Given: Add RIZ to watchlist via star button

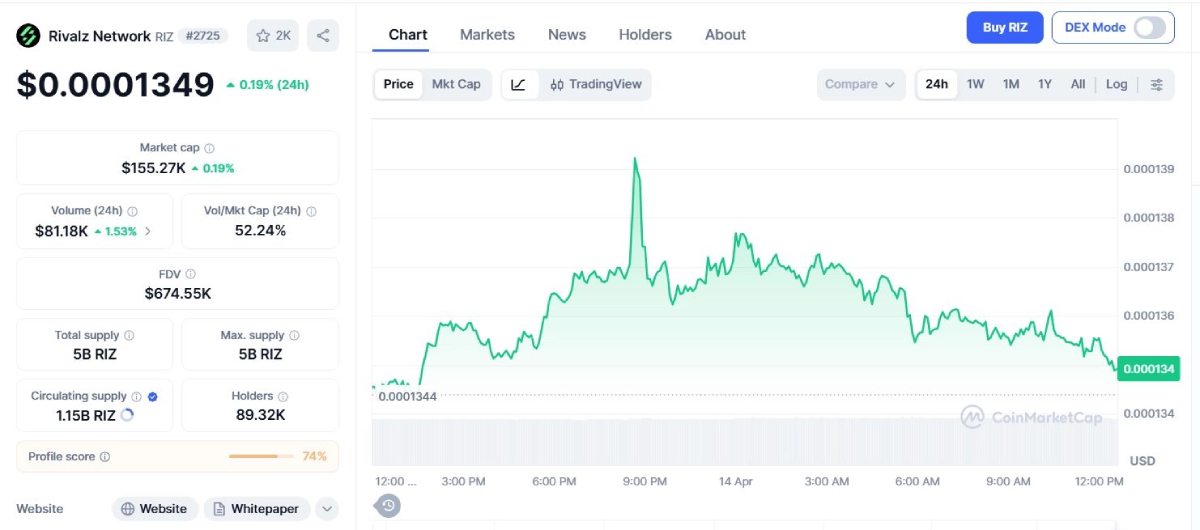Looking at the screenshot, I should (272, 36).
